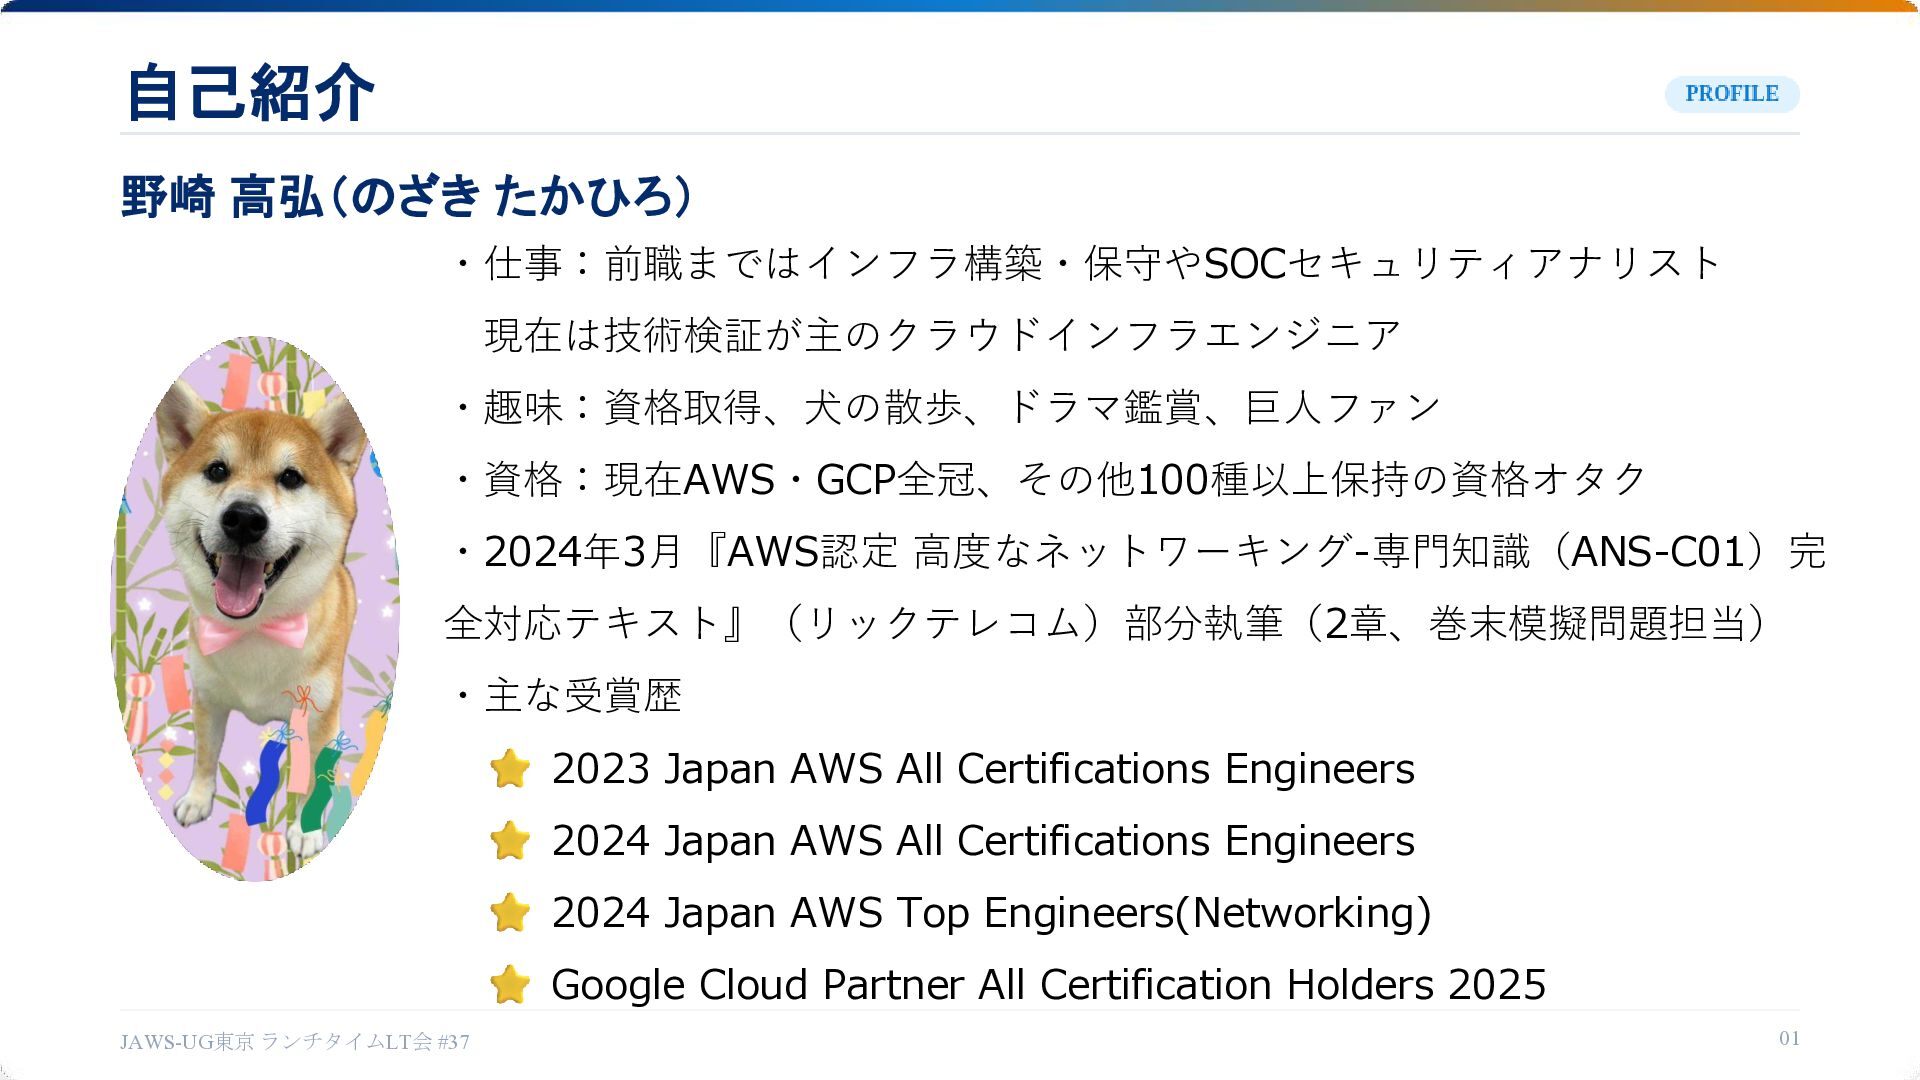Click the star beside 2024 Japan AWS Top Engineers
This screenshot has height=1080, width=1920.
tap(510, 913)
